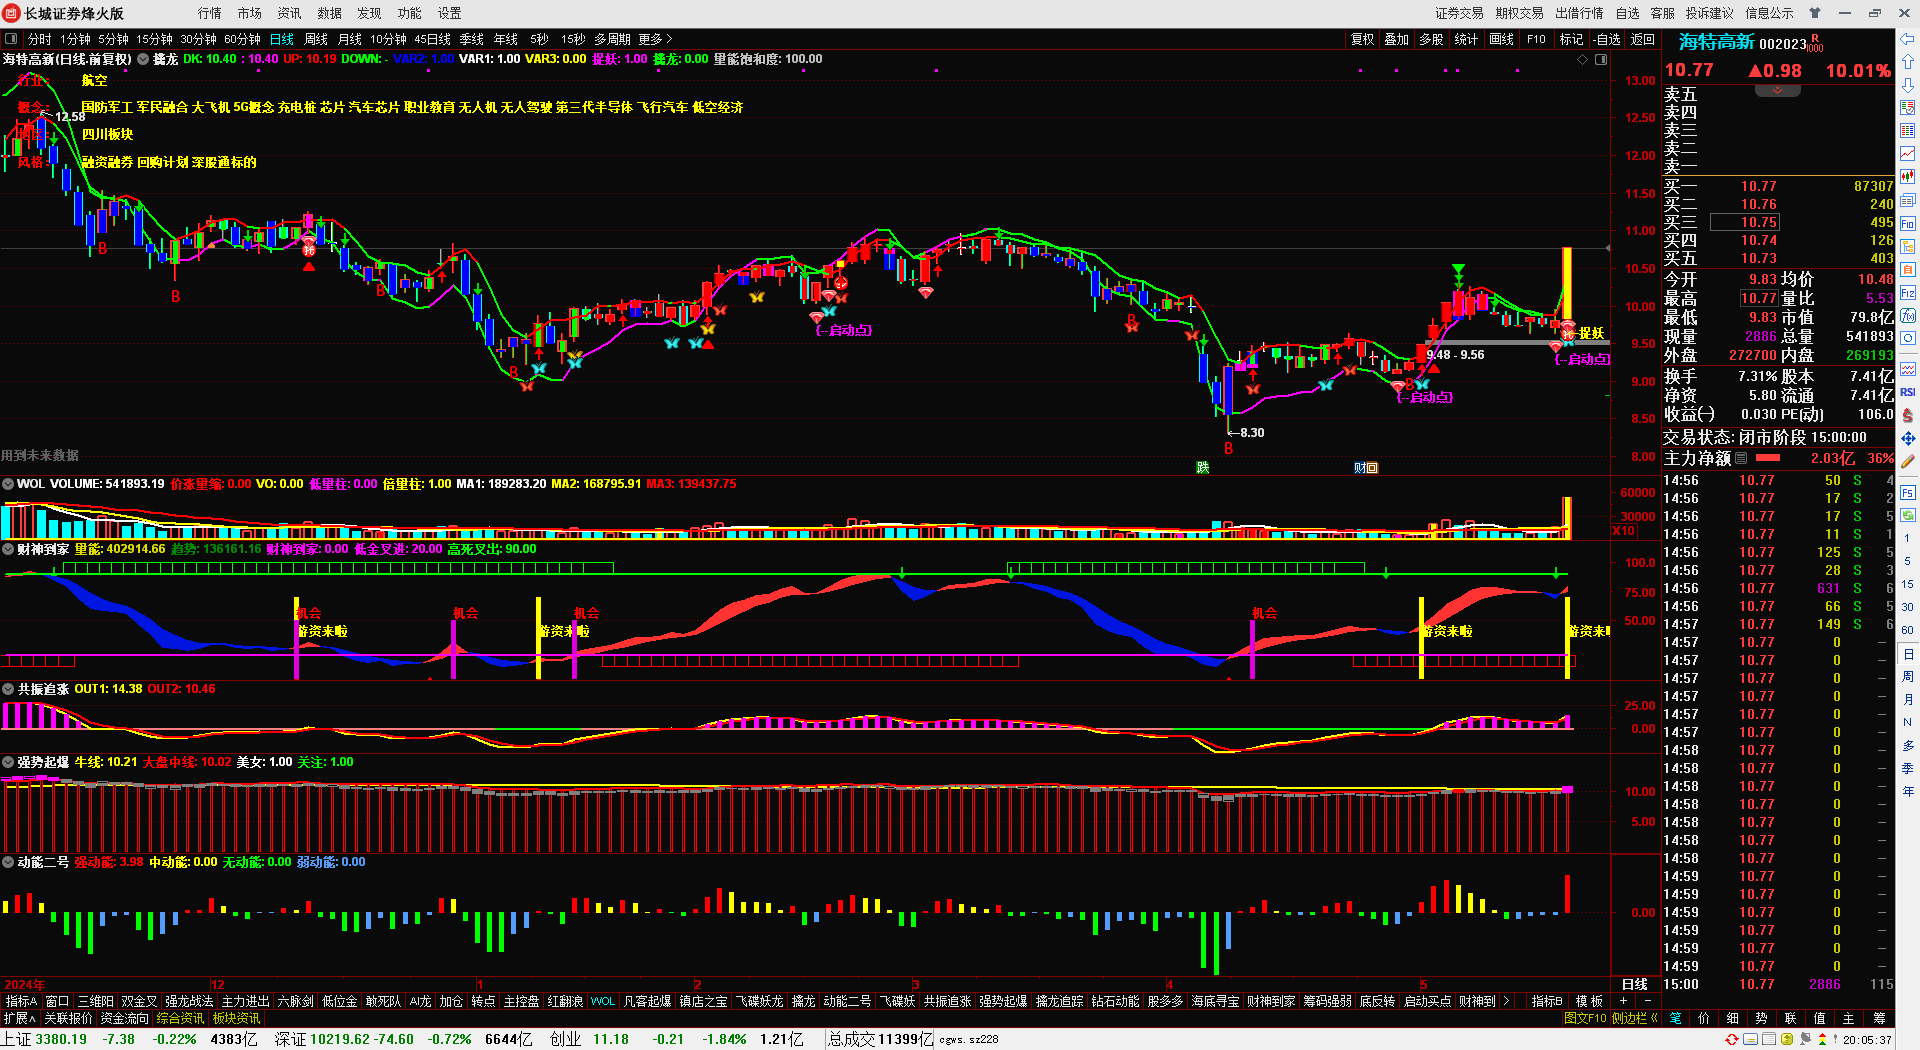Open the 功能 menu
1920x1050 pixels.
click(x=409, y=13)
